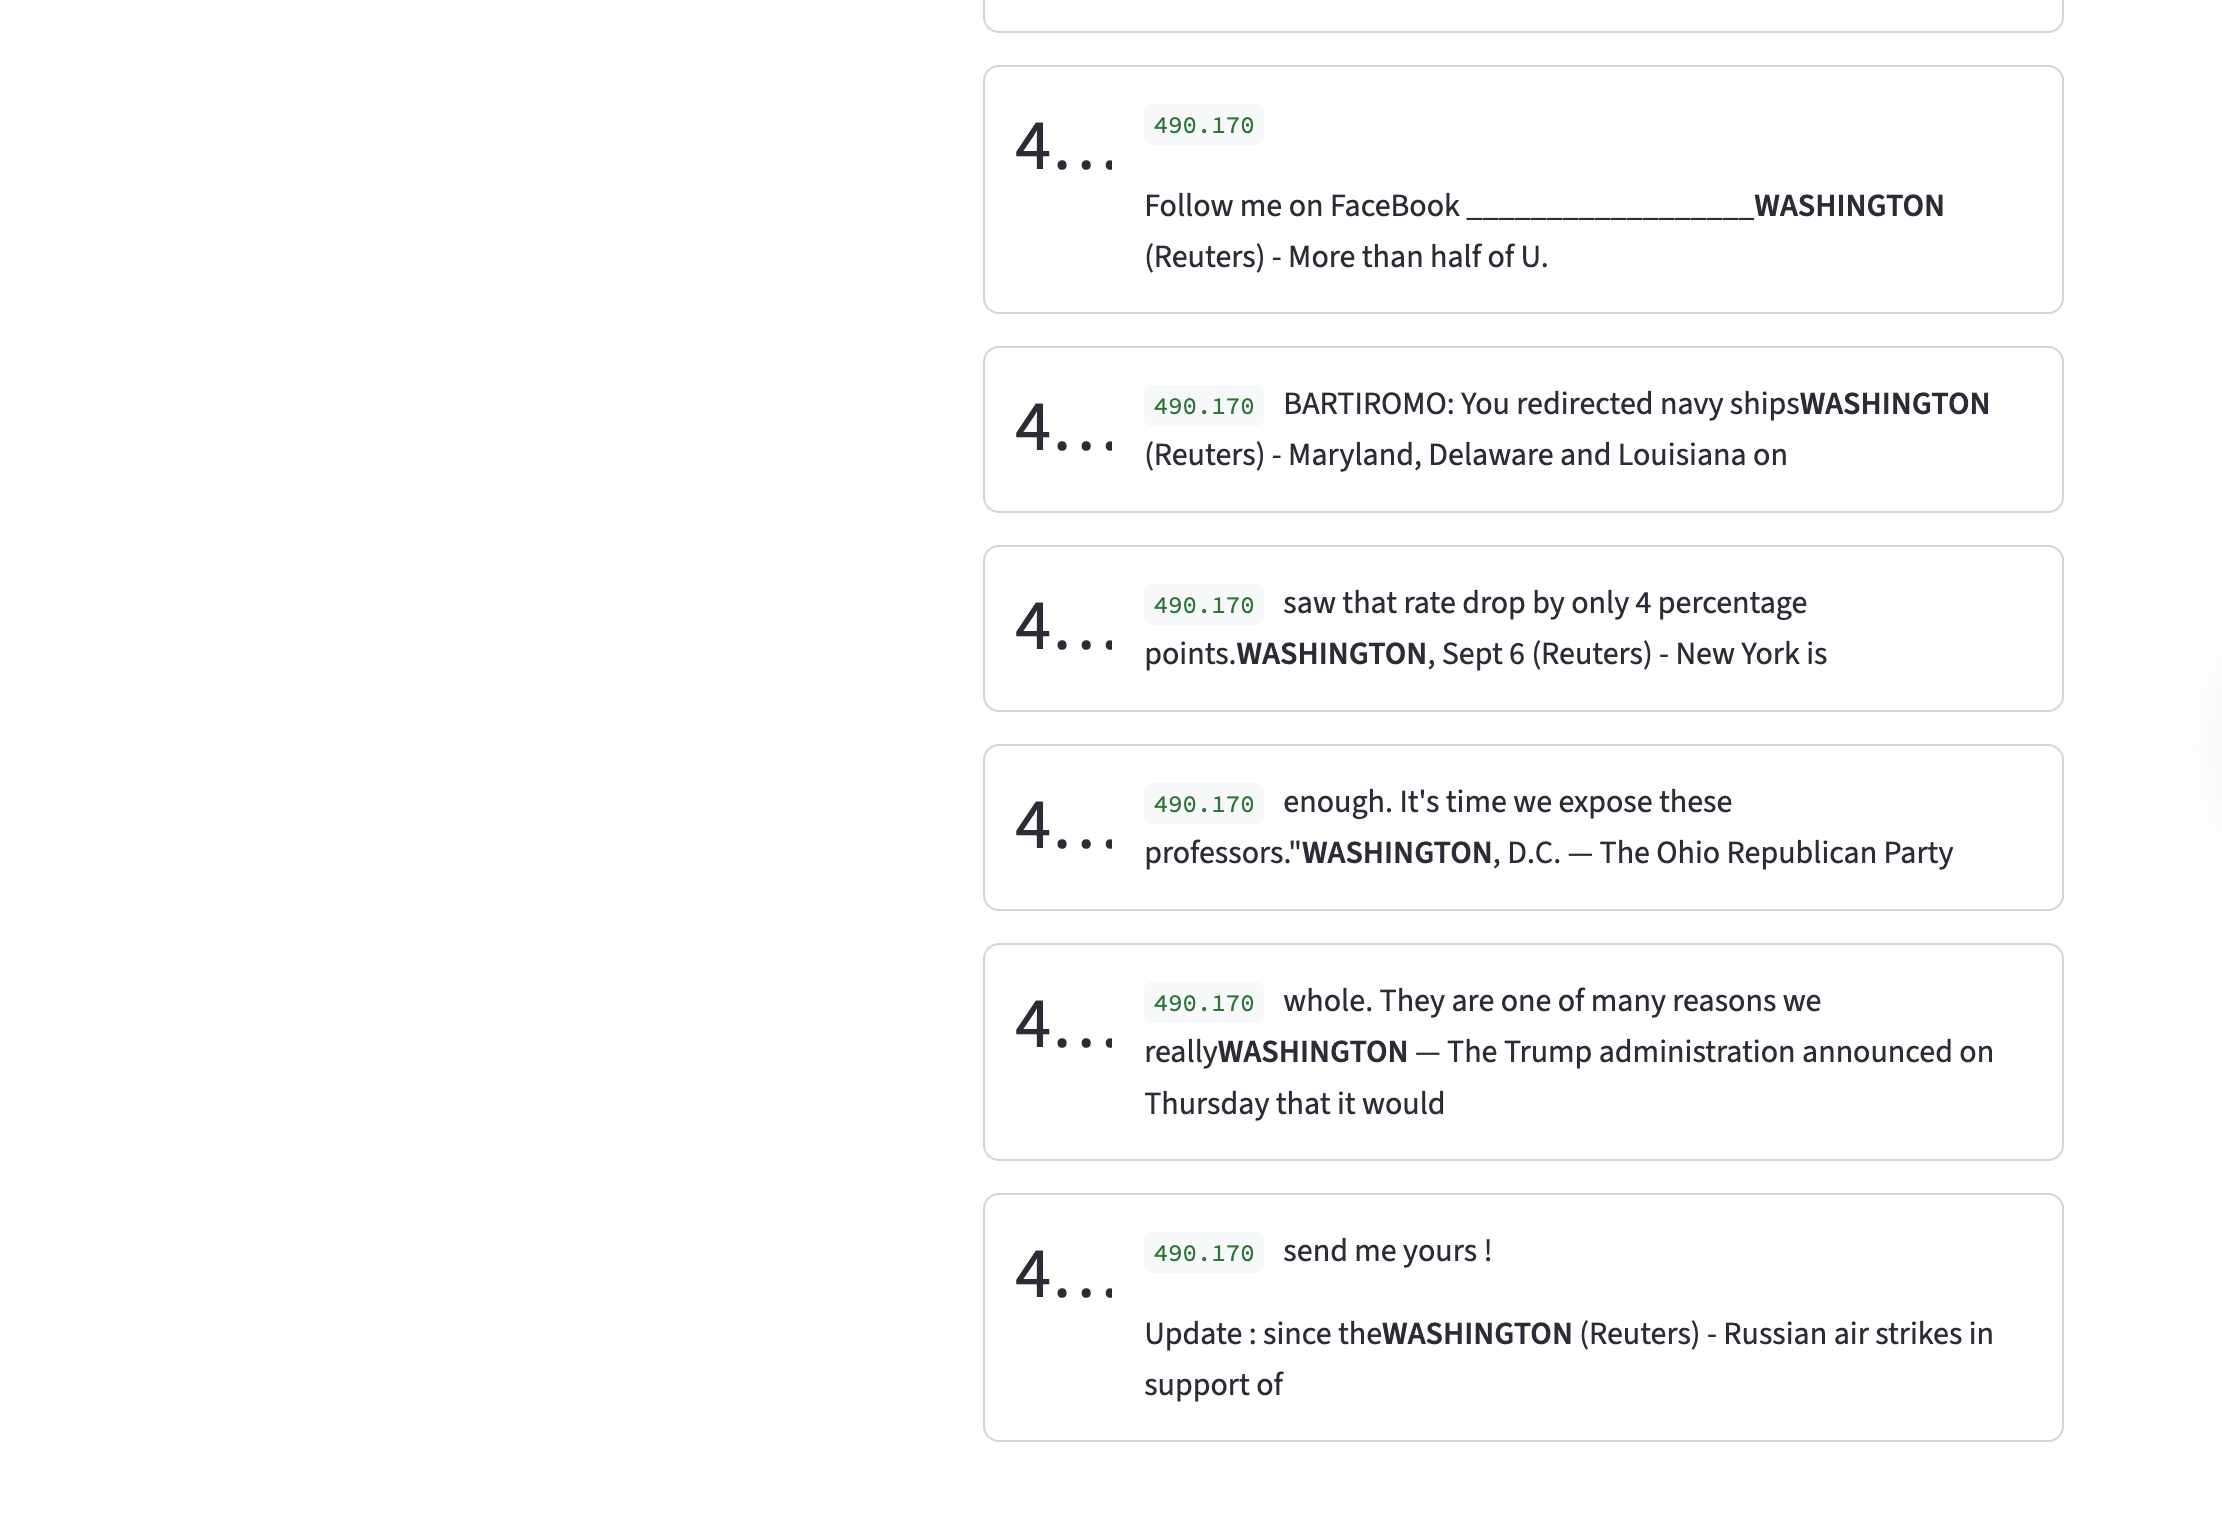This screenshot has height=1538, width=2222.
Task: Click bold WASHINGTON after "Update : since the"
Action: pos(1476,1334)
